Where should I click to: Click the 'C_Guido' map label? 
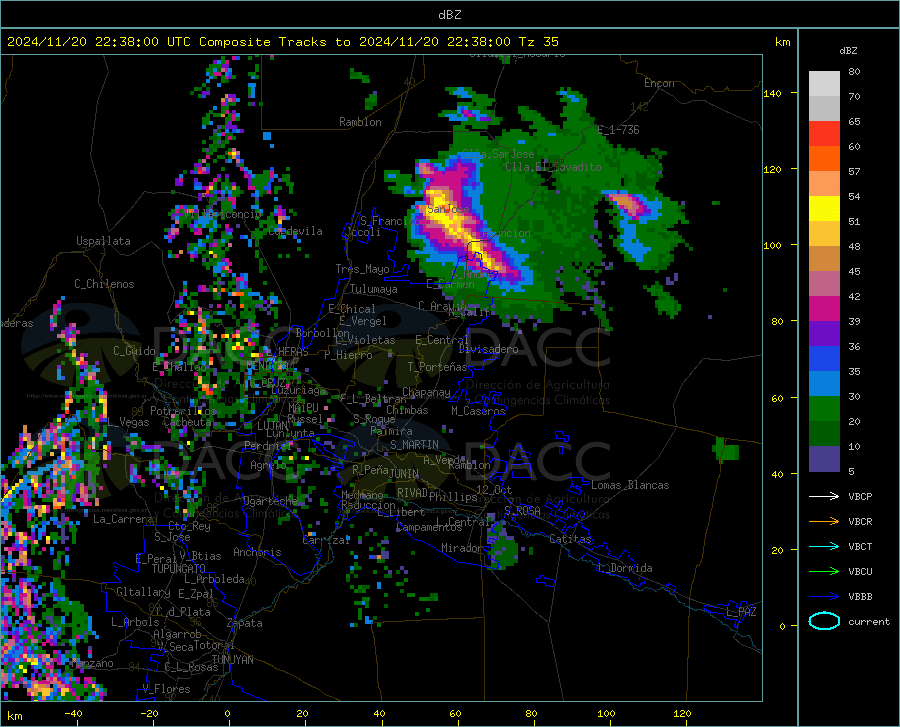(134, 351)
